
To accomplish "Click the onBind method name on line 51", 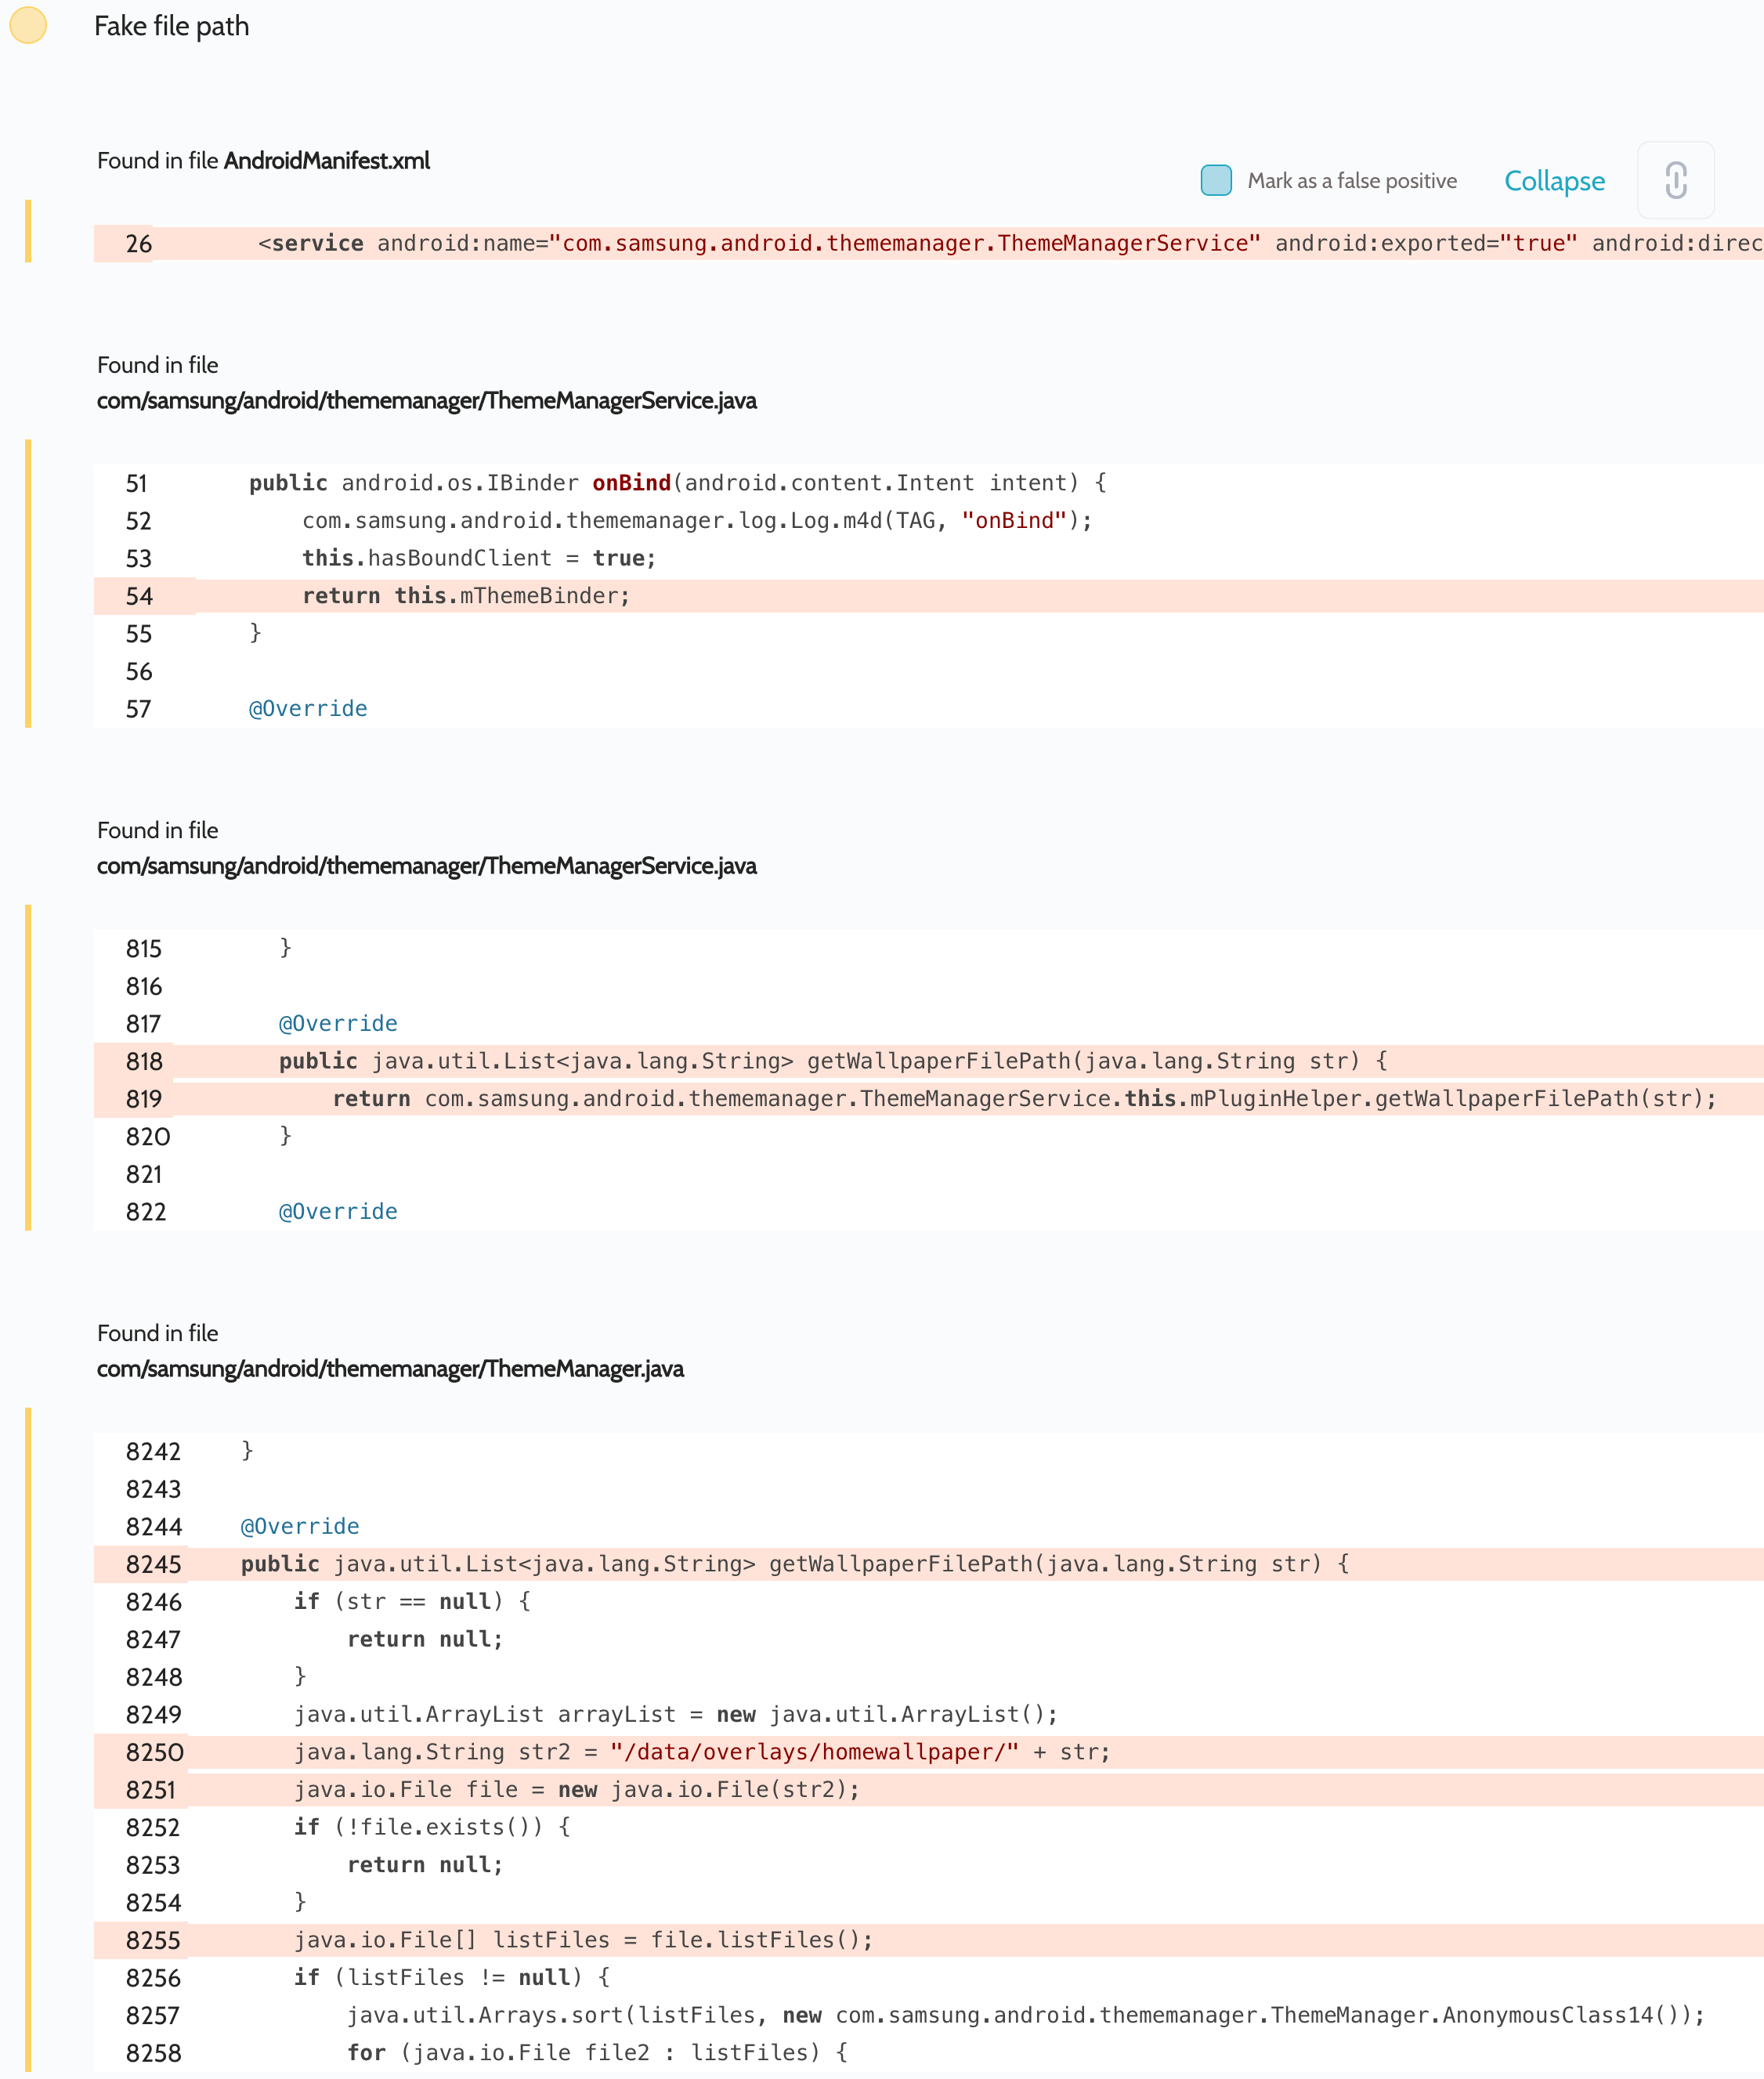I will point(631,483).
